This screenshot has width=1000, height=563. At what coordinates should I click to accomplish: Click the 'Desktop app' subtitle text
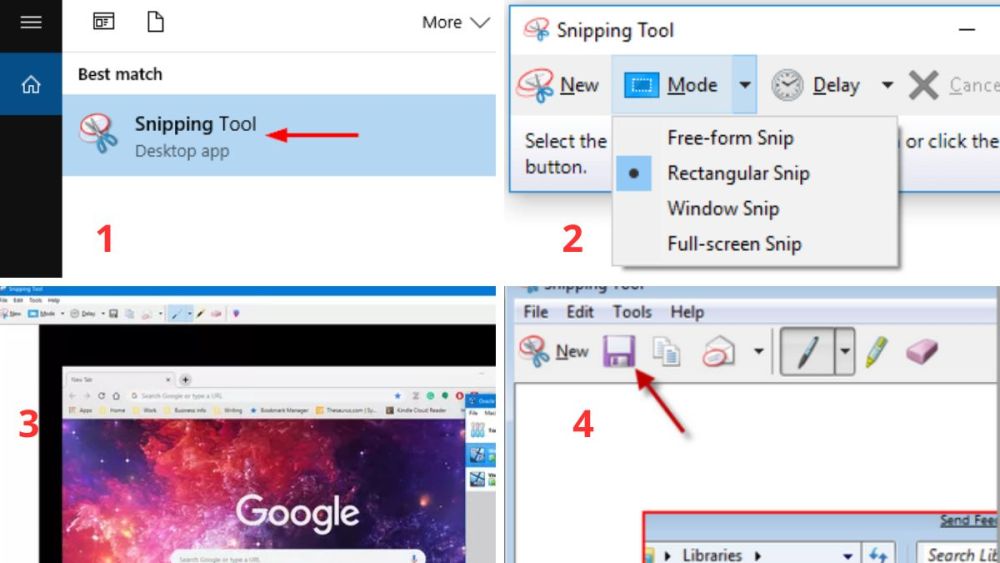click(182, 151)
